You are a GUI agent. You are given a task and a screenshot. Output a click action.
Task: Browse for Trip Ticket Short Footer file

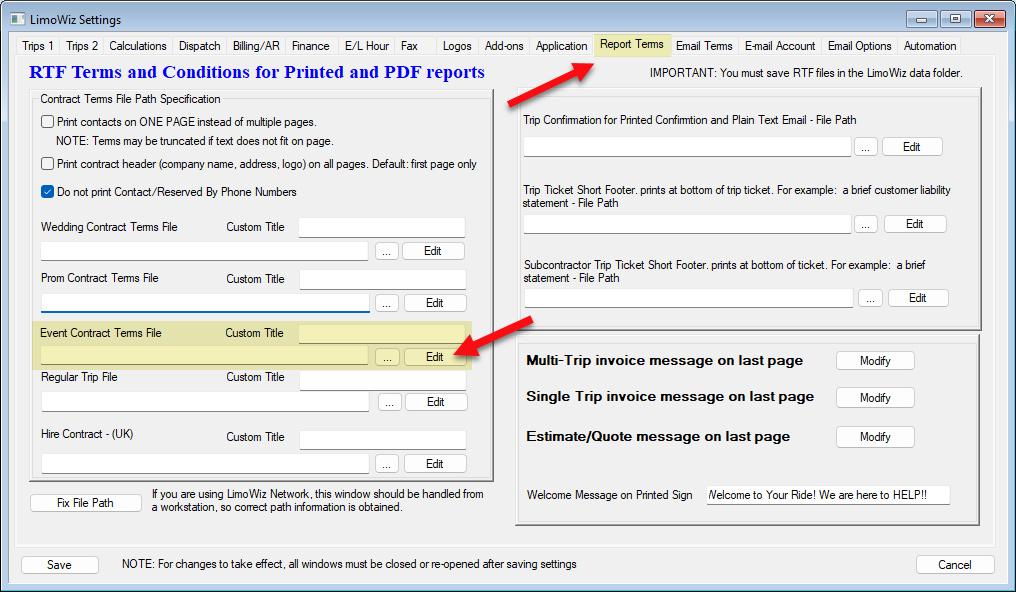866,224
